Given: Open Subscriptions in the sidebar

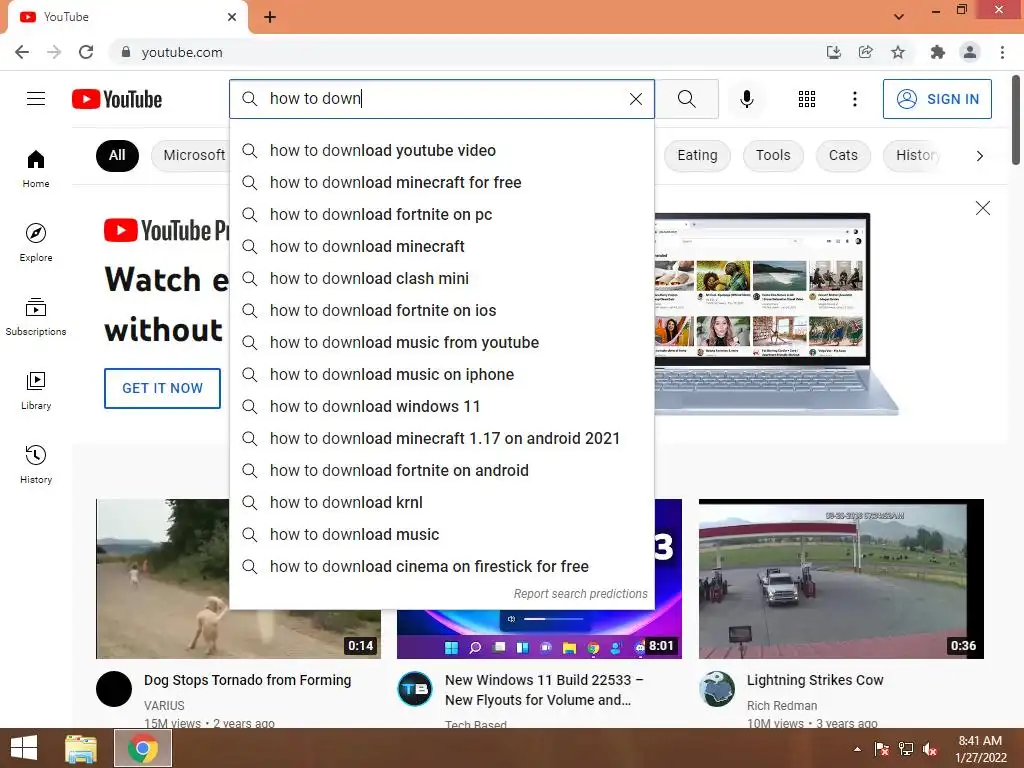Looking at the screenshot, I should coord(36,317).
